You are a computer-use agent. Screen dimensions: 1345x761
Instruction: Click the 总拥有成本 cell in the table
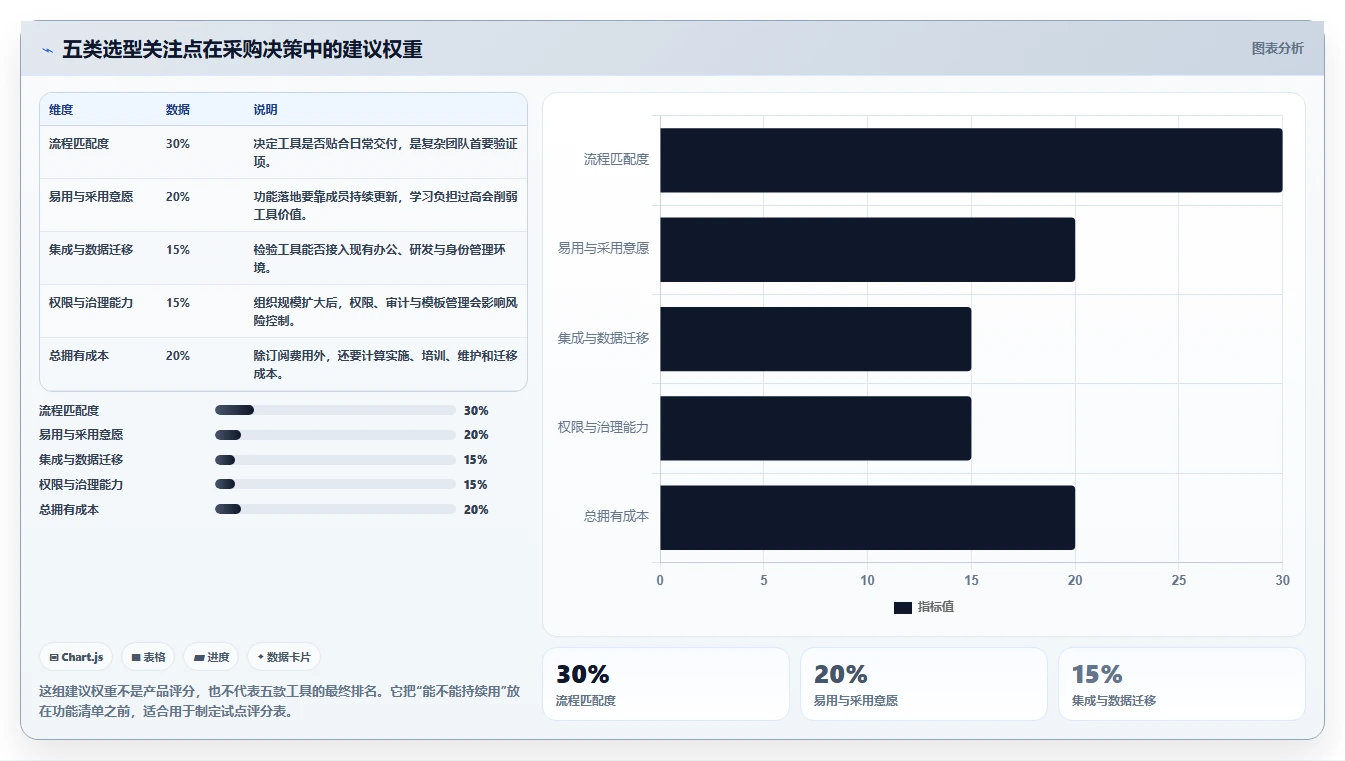79,356
